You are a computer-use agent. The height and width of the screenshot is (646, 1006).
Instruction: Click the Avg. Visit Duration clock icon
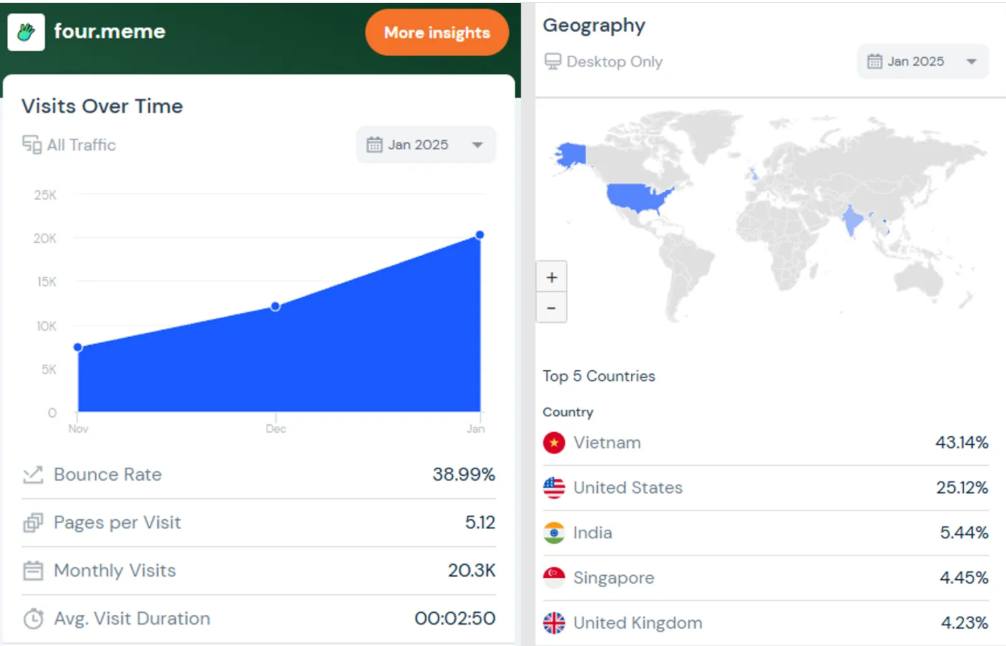point(33,619)
